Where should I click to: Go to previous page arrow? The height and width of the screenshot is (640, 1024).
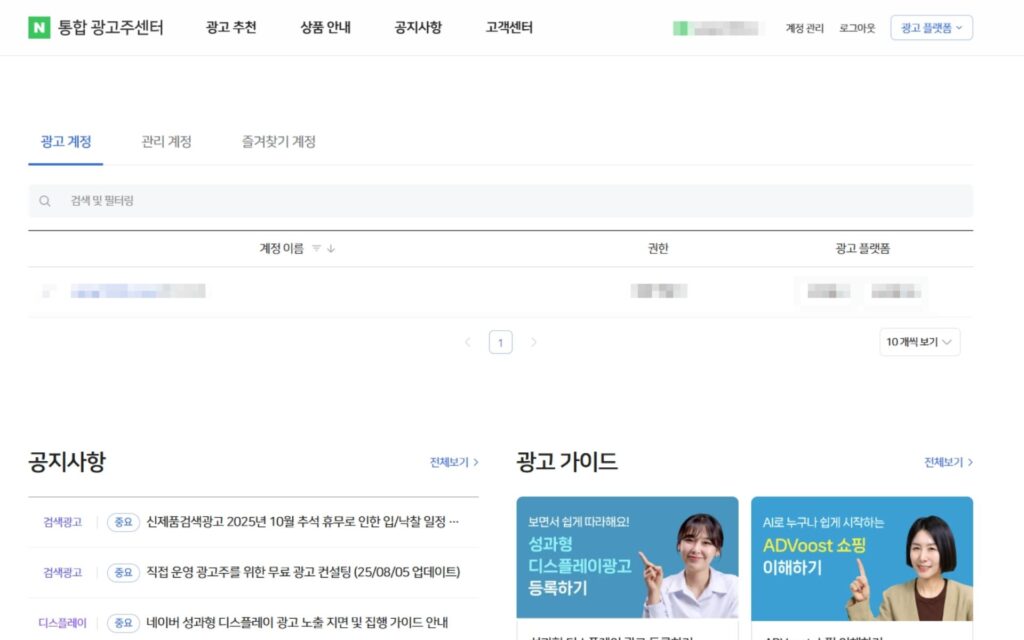click(468, 342)
